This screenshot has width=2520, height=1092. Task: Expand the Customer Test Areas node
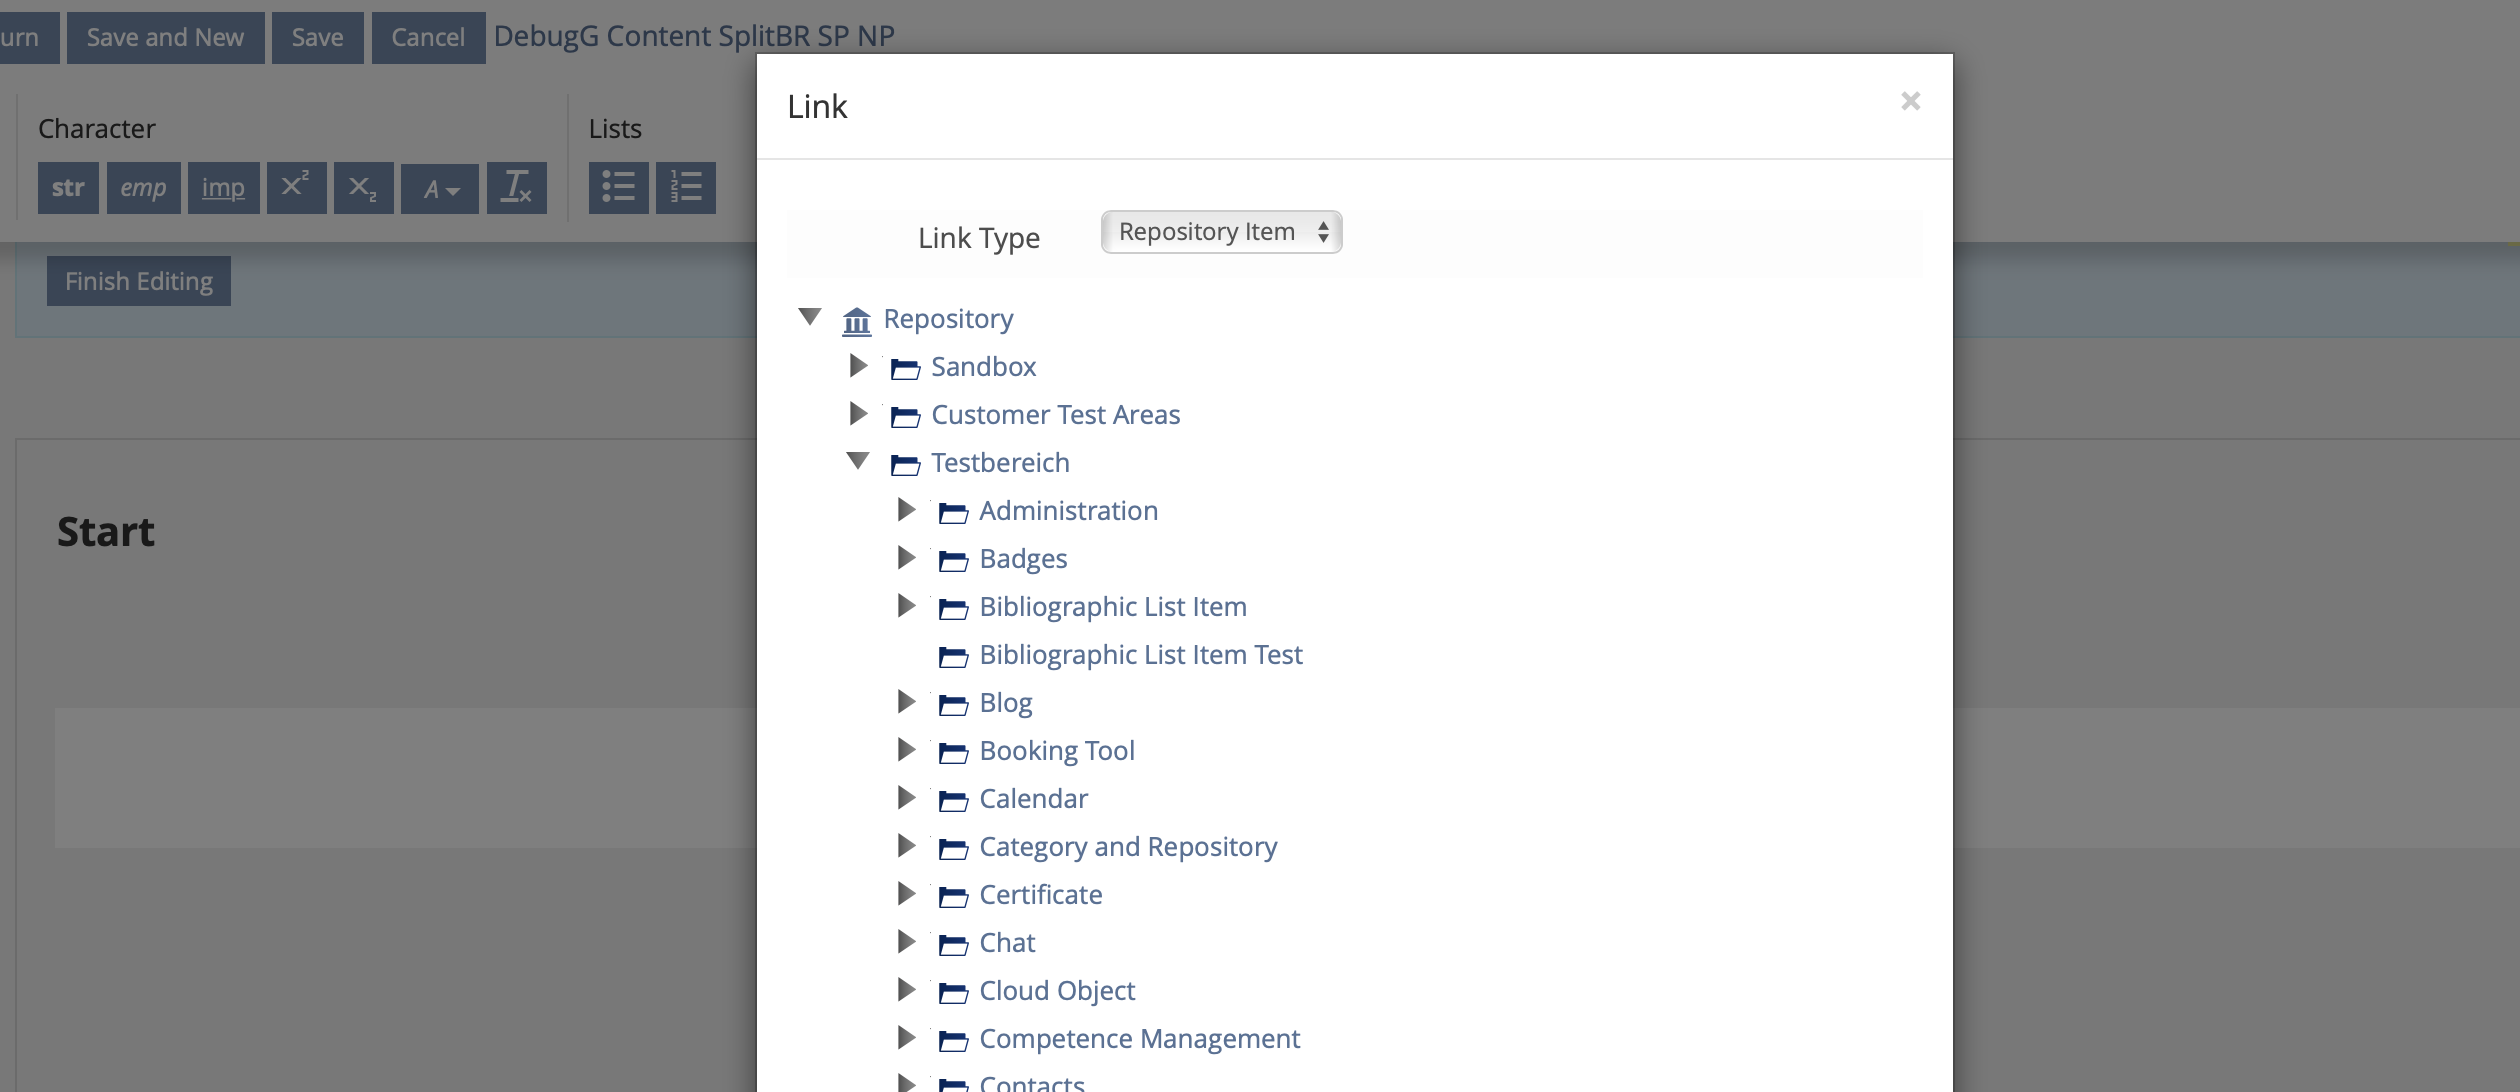(x=858, y=413)
